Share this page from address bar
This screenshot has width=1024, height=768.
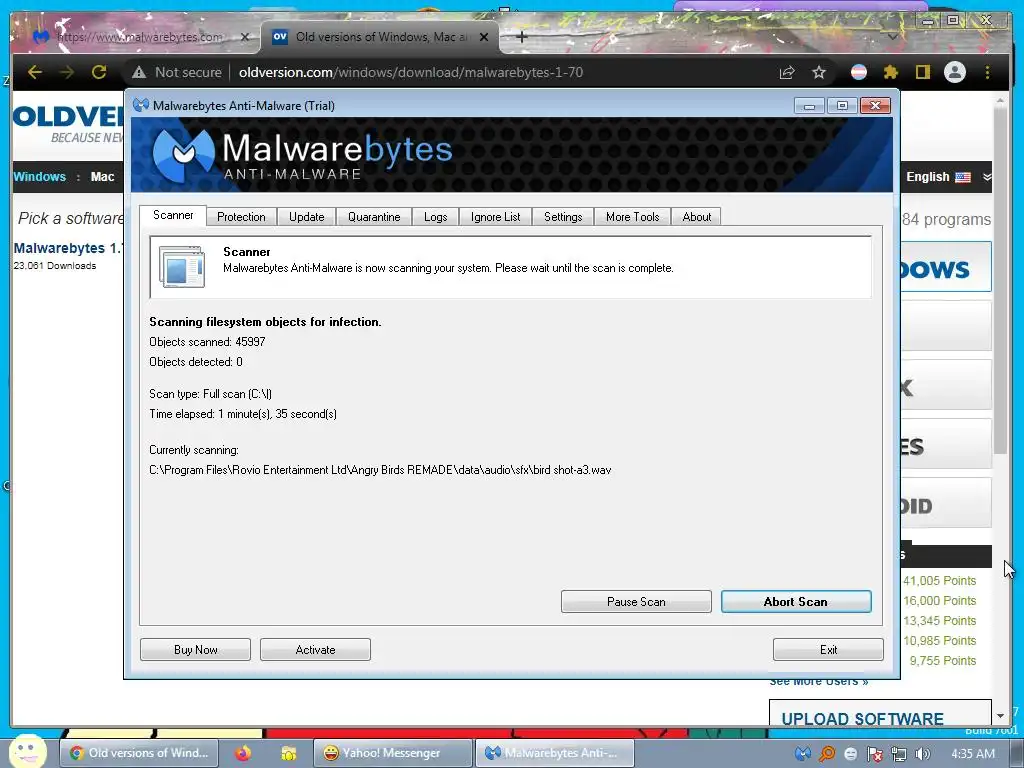(787, 72)
